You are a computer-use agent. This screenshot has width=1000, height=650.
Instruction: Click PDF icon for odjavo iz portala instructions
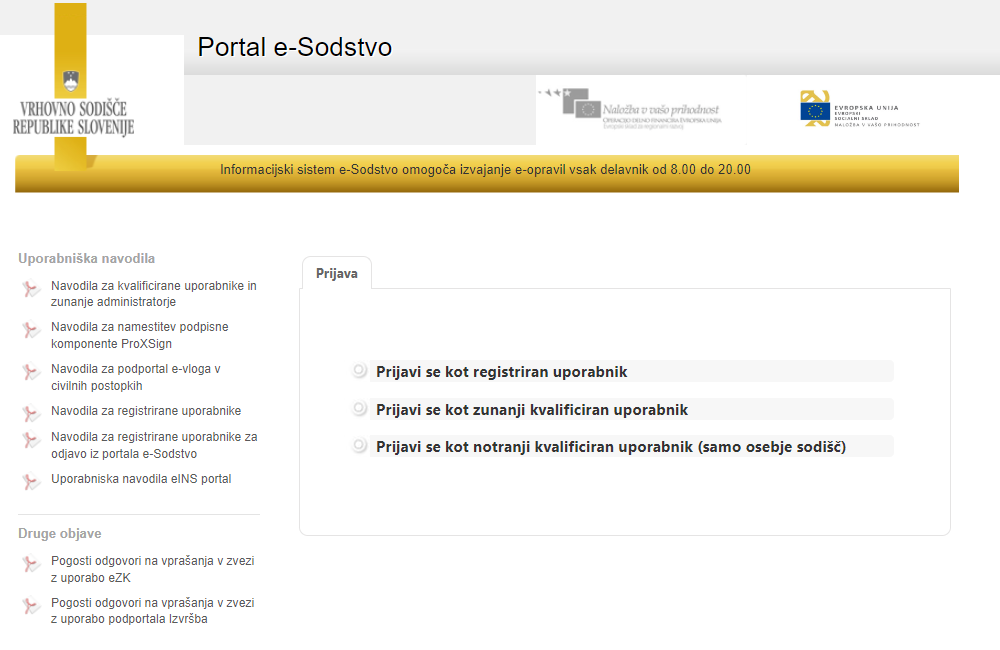(x=31, y=440)
